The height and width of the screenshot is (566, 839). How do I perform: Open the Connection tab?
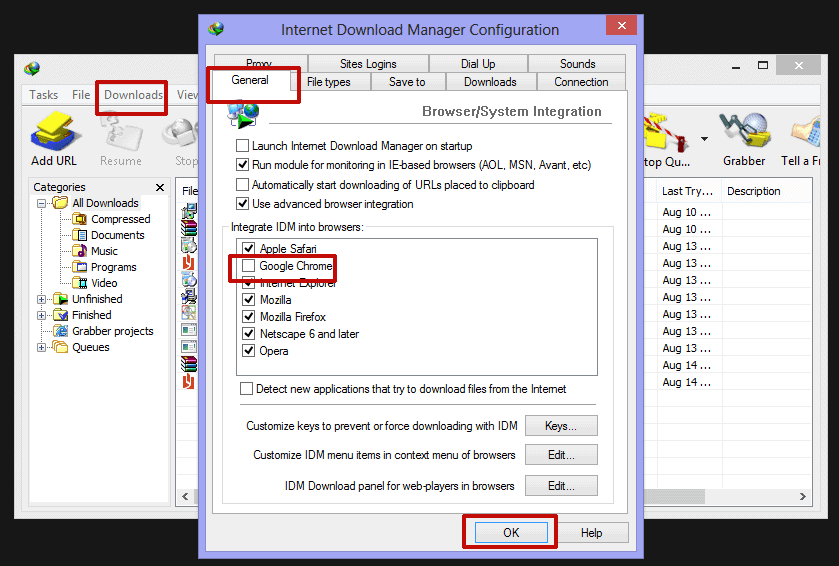pyautogui.click(x=581, y=82)
